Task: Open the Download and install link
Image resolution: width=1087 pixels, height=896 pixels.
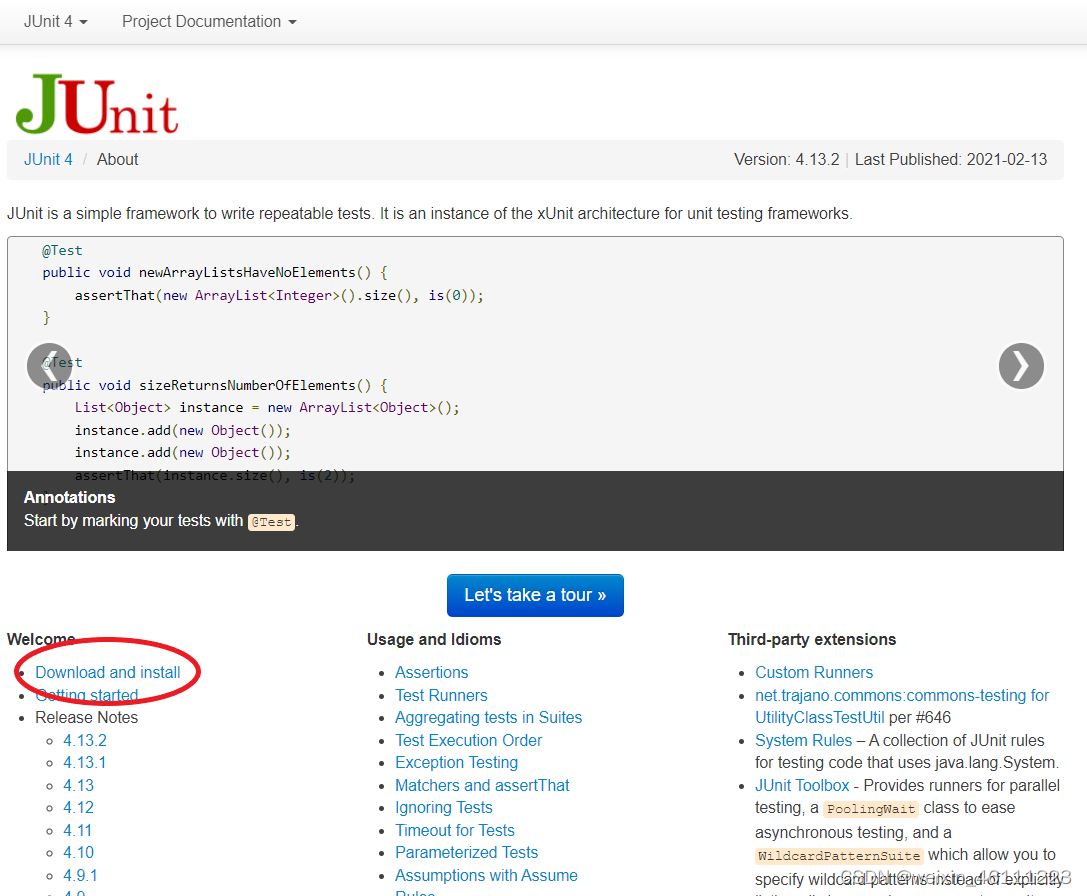Action: (107, 672)
